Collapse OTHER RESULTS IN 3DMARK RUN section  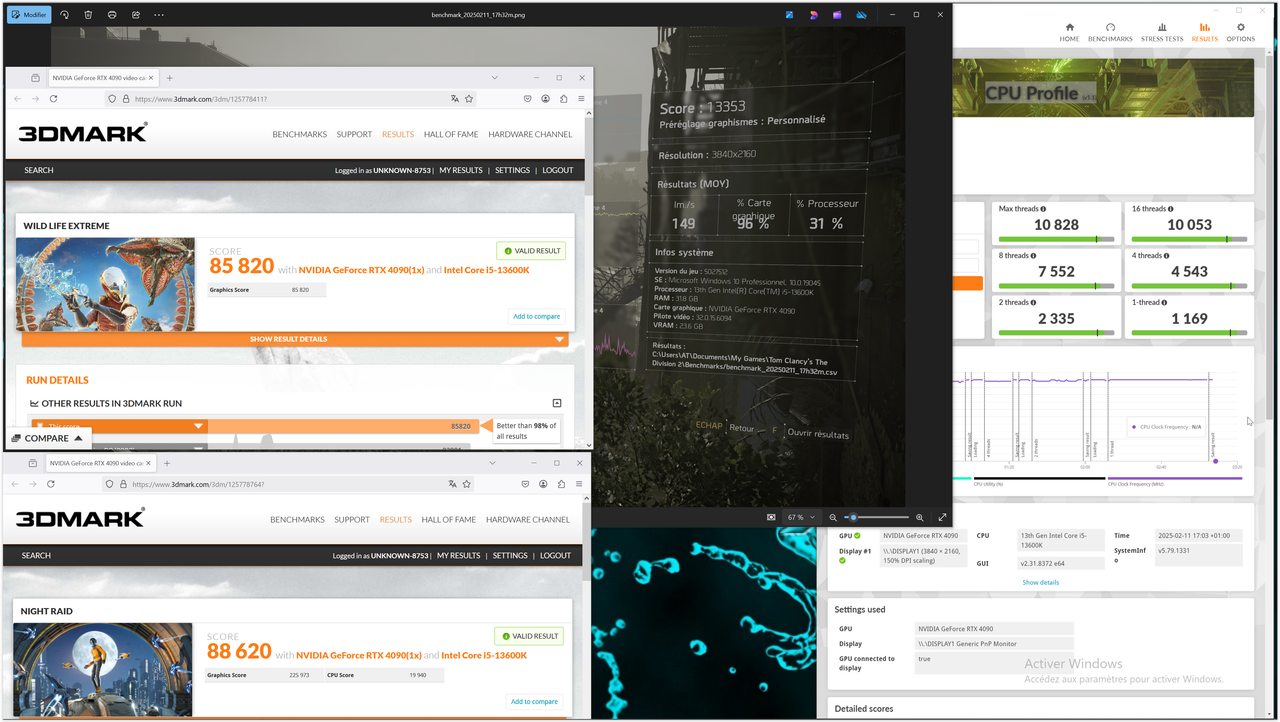557,403
